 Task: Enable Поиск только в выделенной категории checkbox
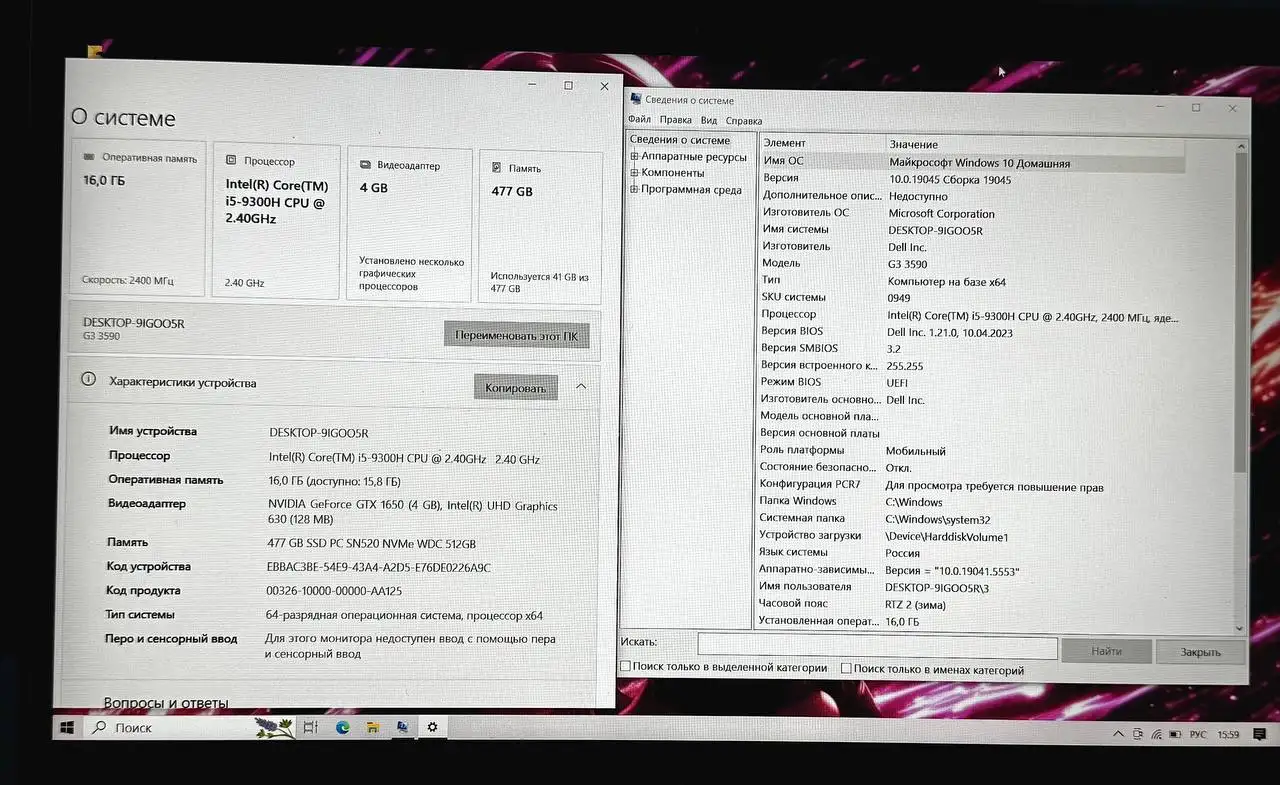pos(626,667)
